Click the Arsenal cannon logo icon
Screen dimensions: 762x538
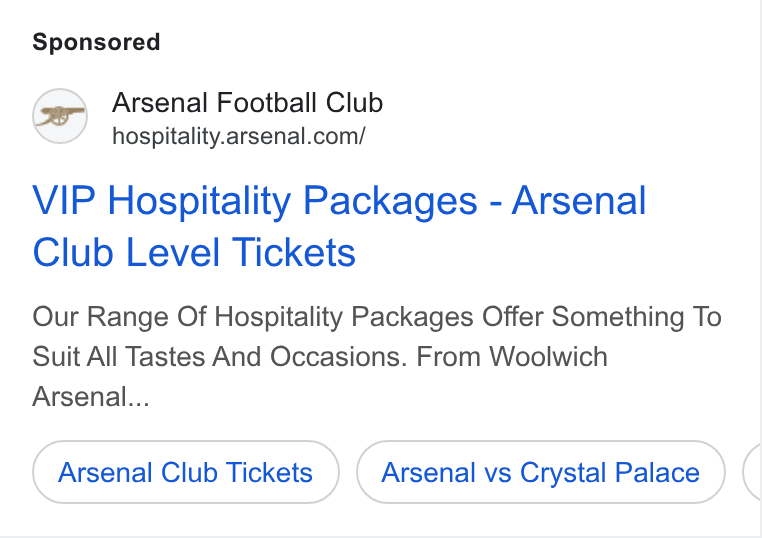tap(60, 116)
